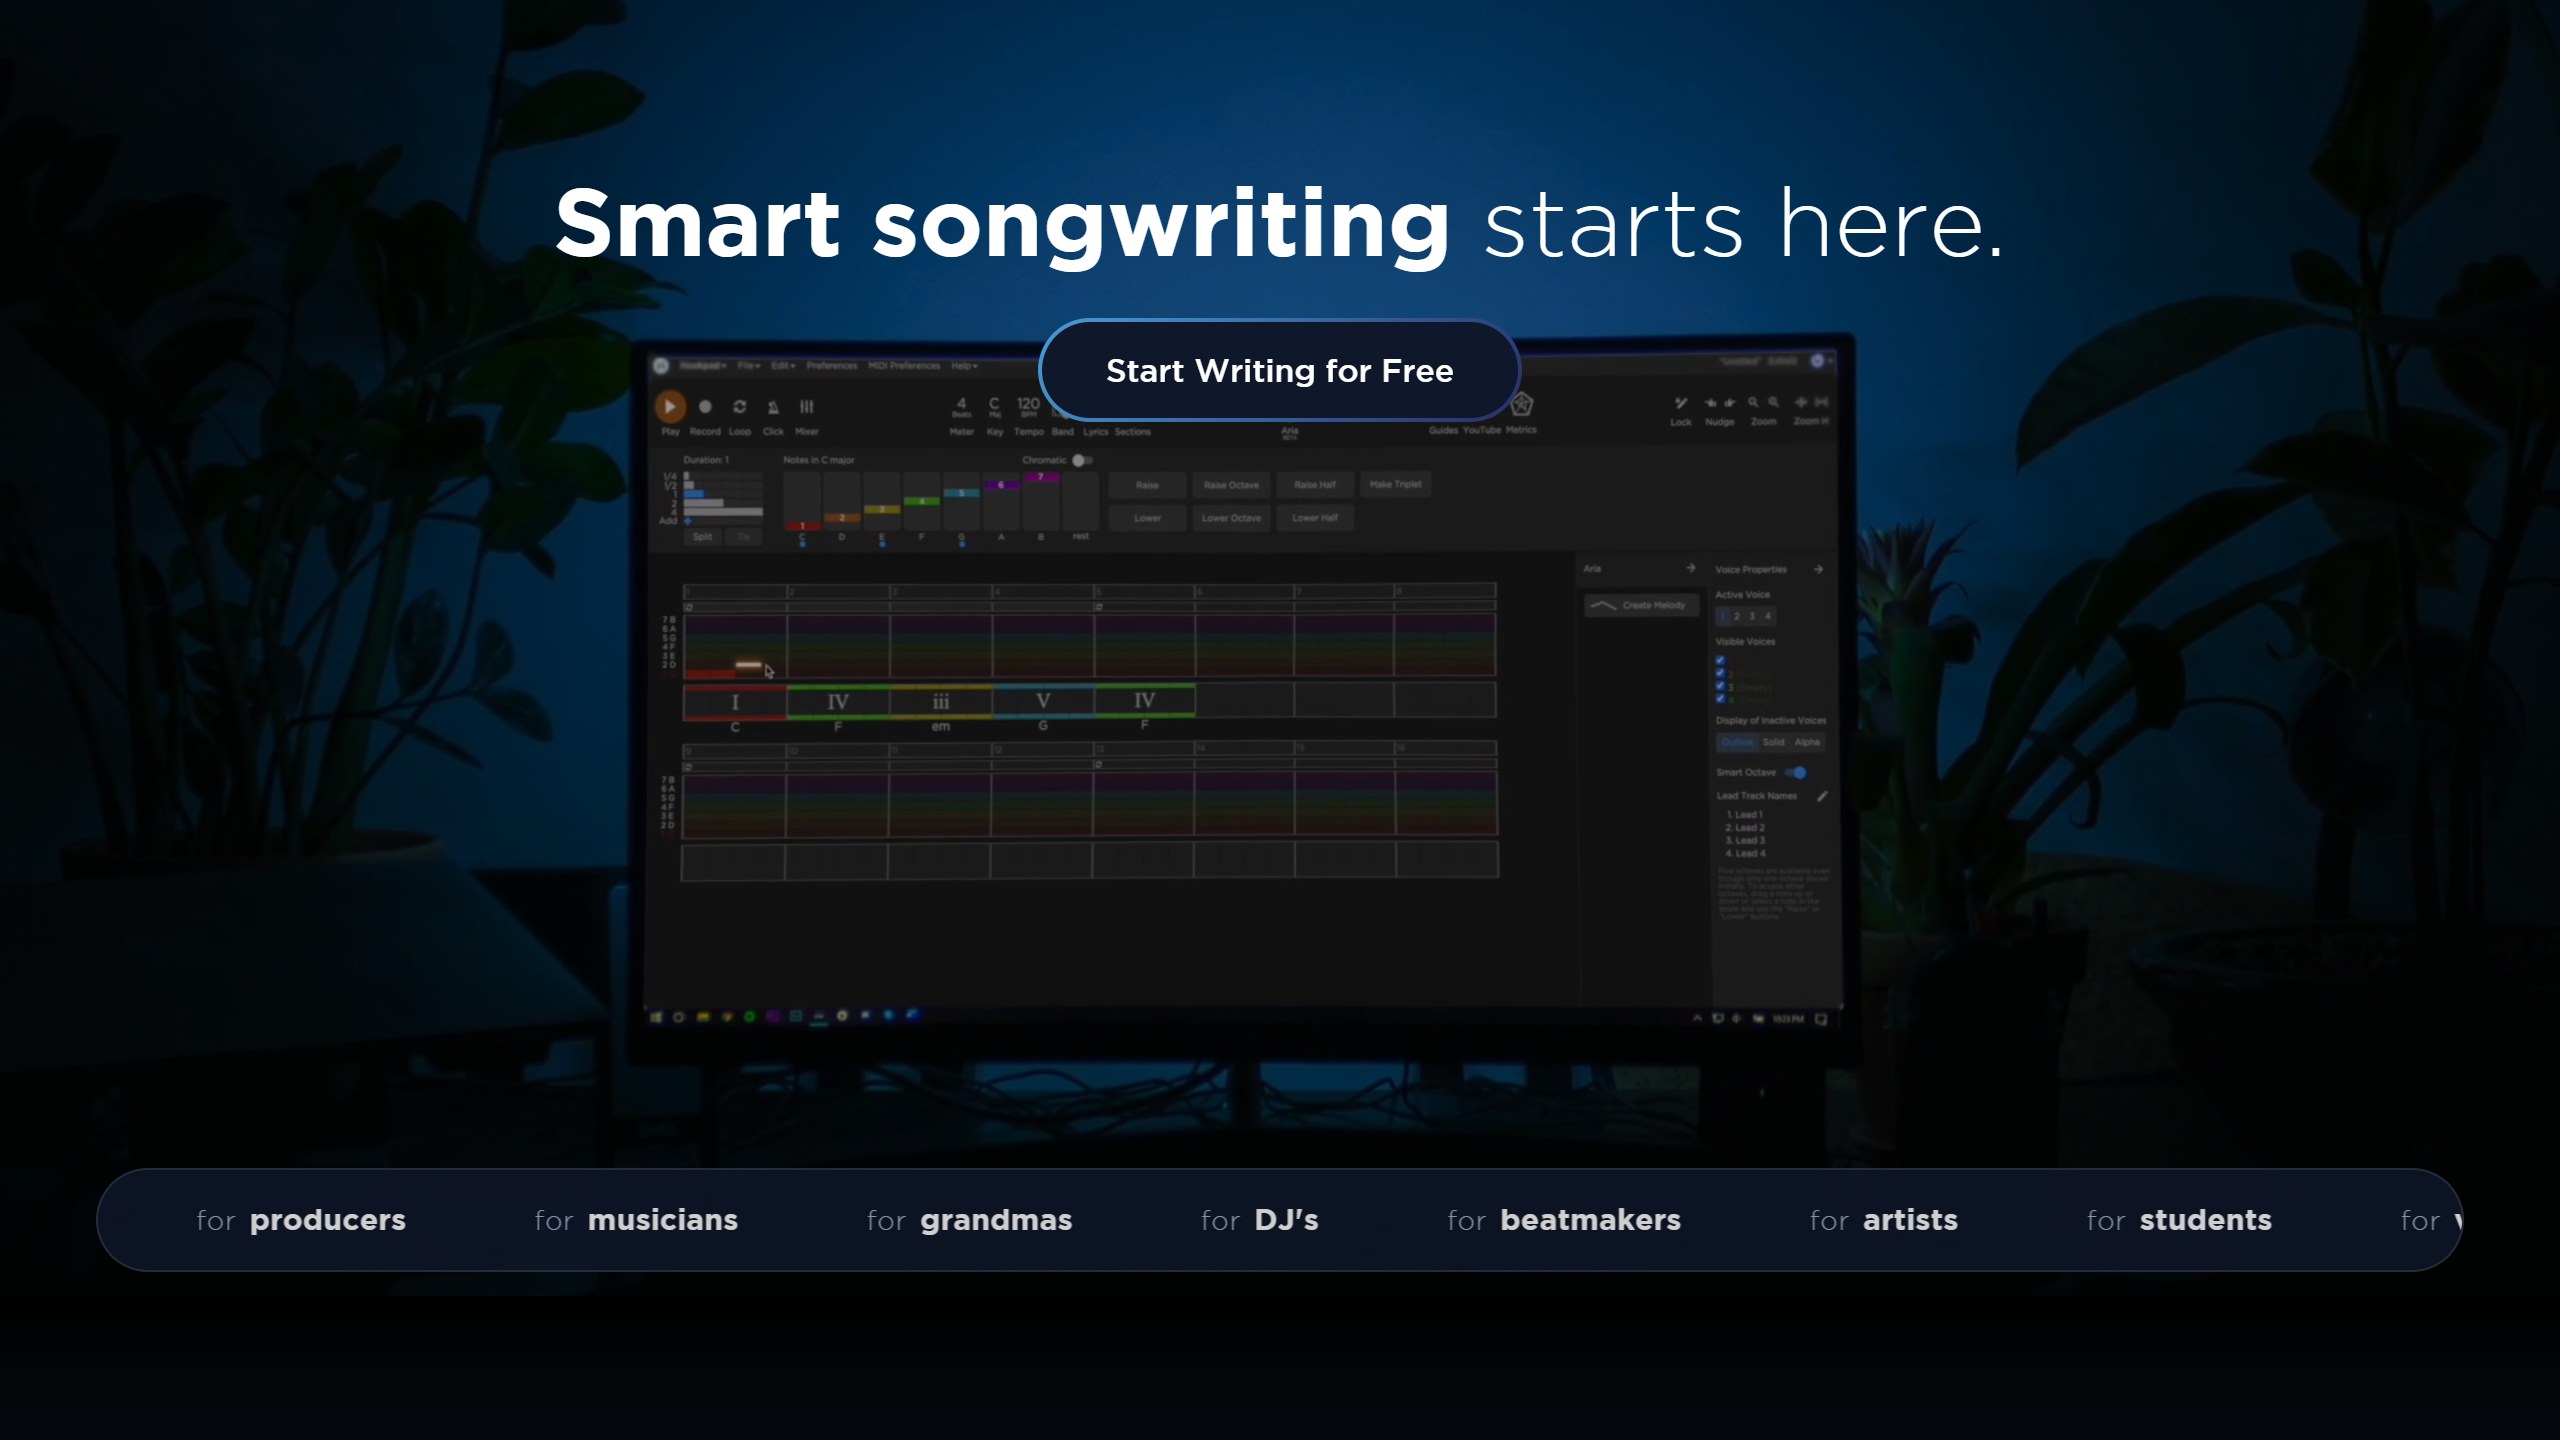
Task: Click the 'for producers' marquee item
Action: click(x=301, y=1220)
